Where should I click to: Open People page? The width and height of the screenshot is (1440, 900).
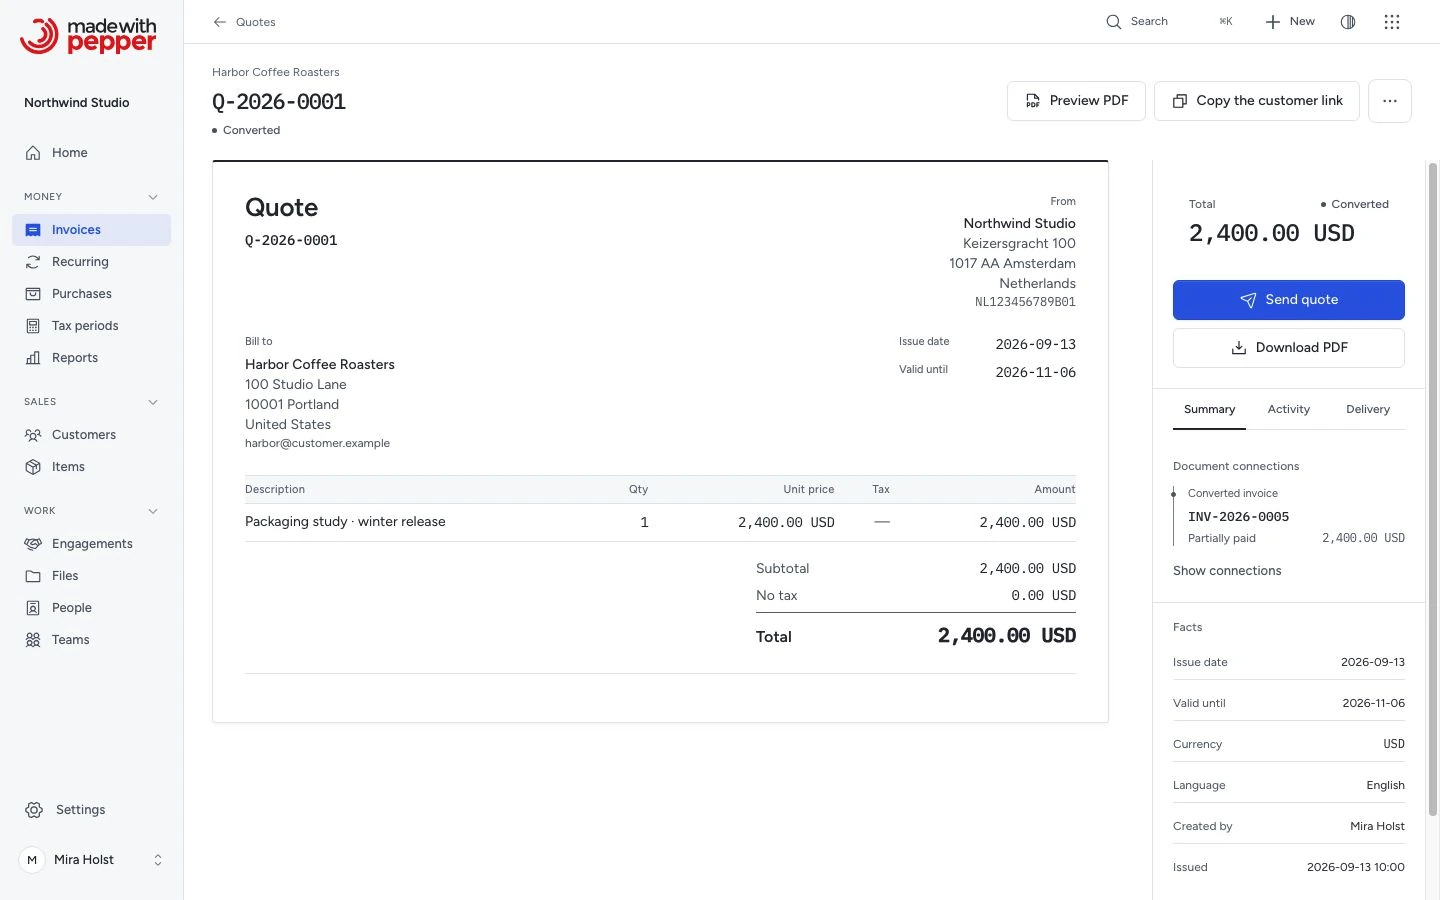[91, 608]
